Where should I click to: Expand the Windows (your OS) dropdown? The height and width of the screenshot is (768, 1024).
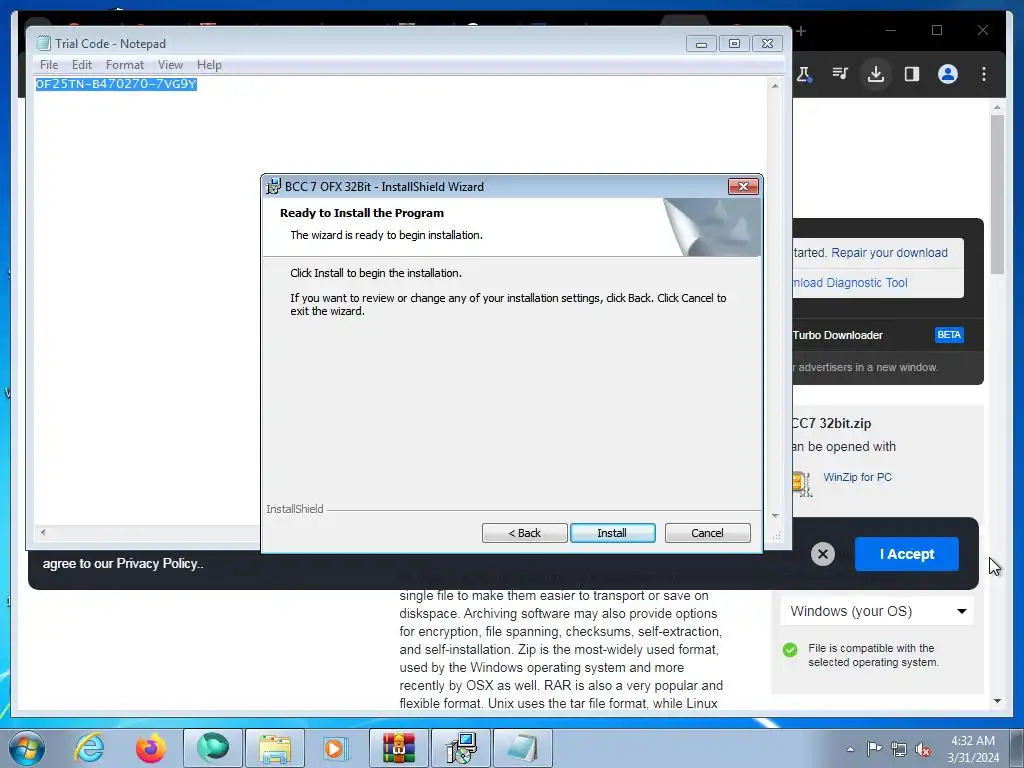click(877, 611)
